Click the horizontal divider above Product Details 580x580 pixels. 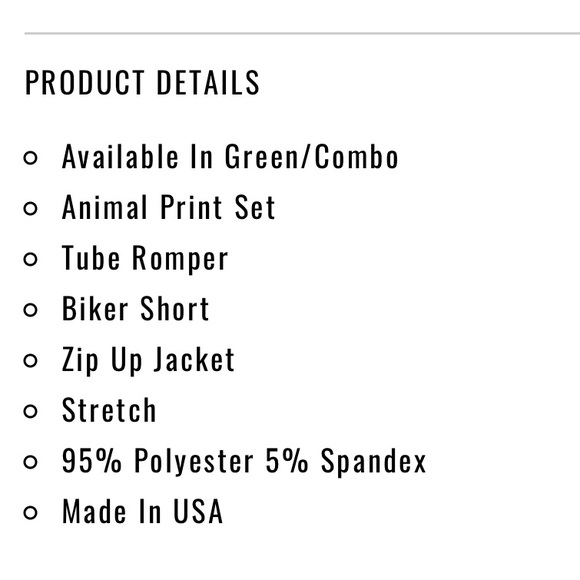pos(302,33)
